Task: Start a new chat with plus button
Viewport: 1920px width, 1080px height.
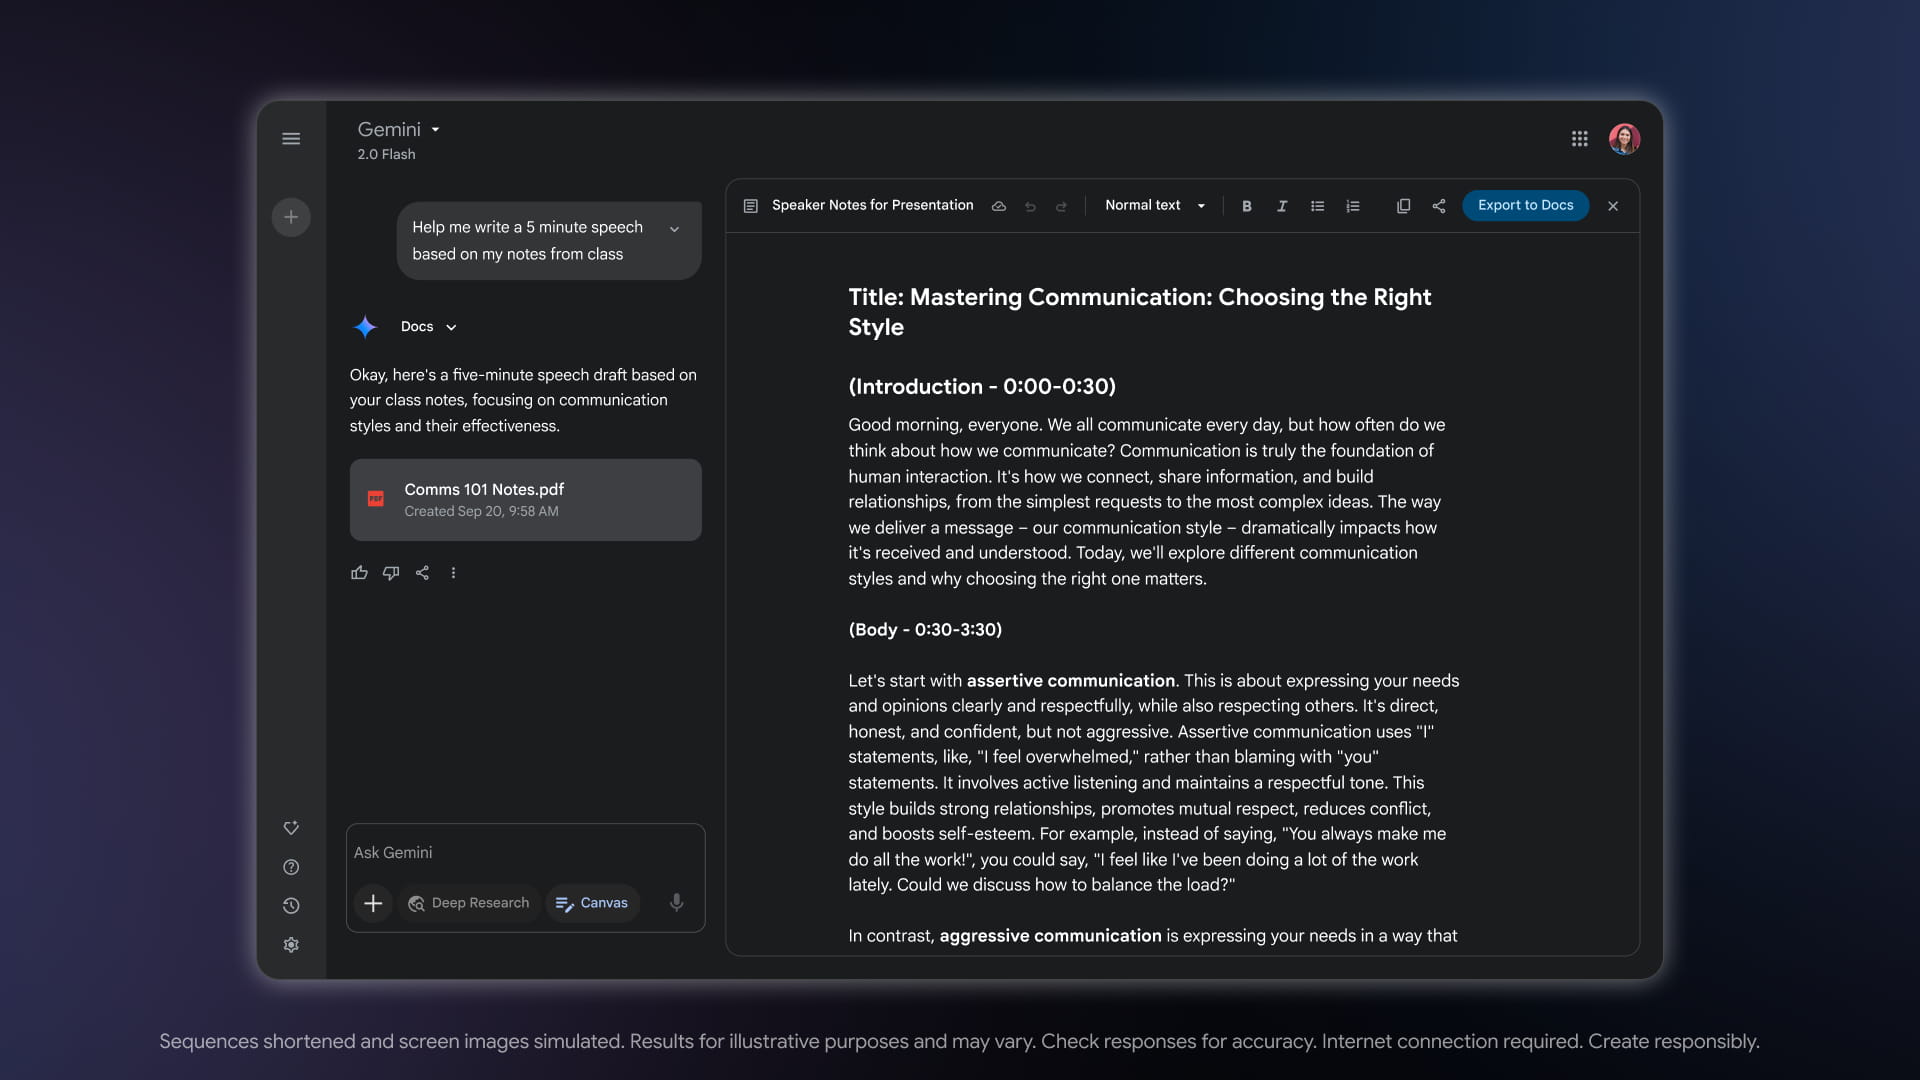Action: pos(291,217)
